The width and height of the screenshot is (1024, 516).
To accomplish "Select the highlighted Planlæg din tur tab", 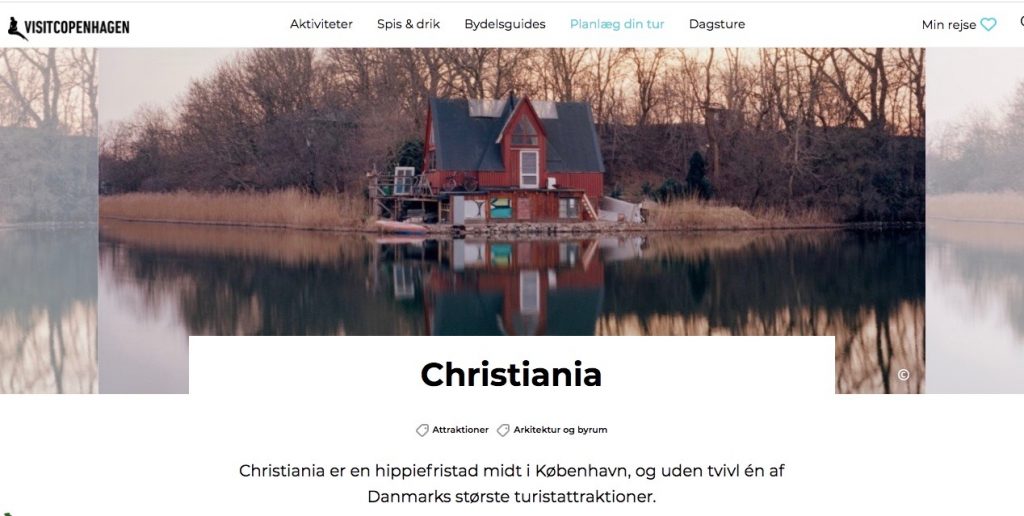I will tap(617, 24).
